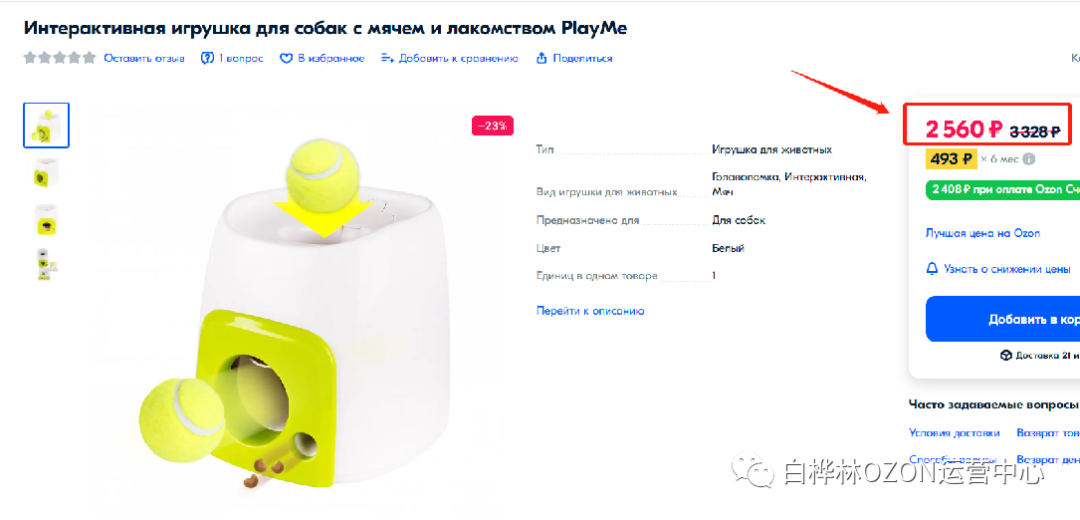Select the second product thumbnail
This screenshot has height=520, width=1080.
(x=46, y=172)
